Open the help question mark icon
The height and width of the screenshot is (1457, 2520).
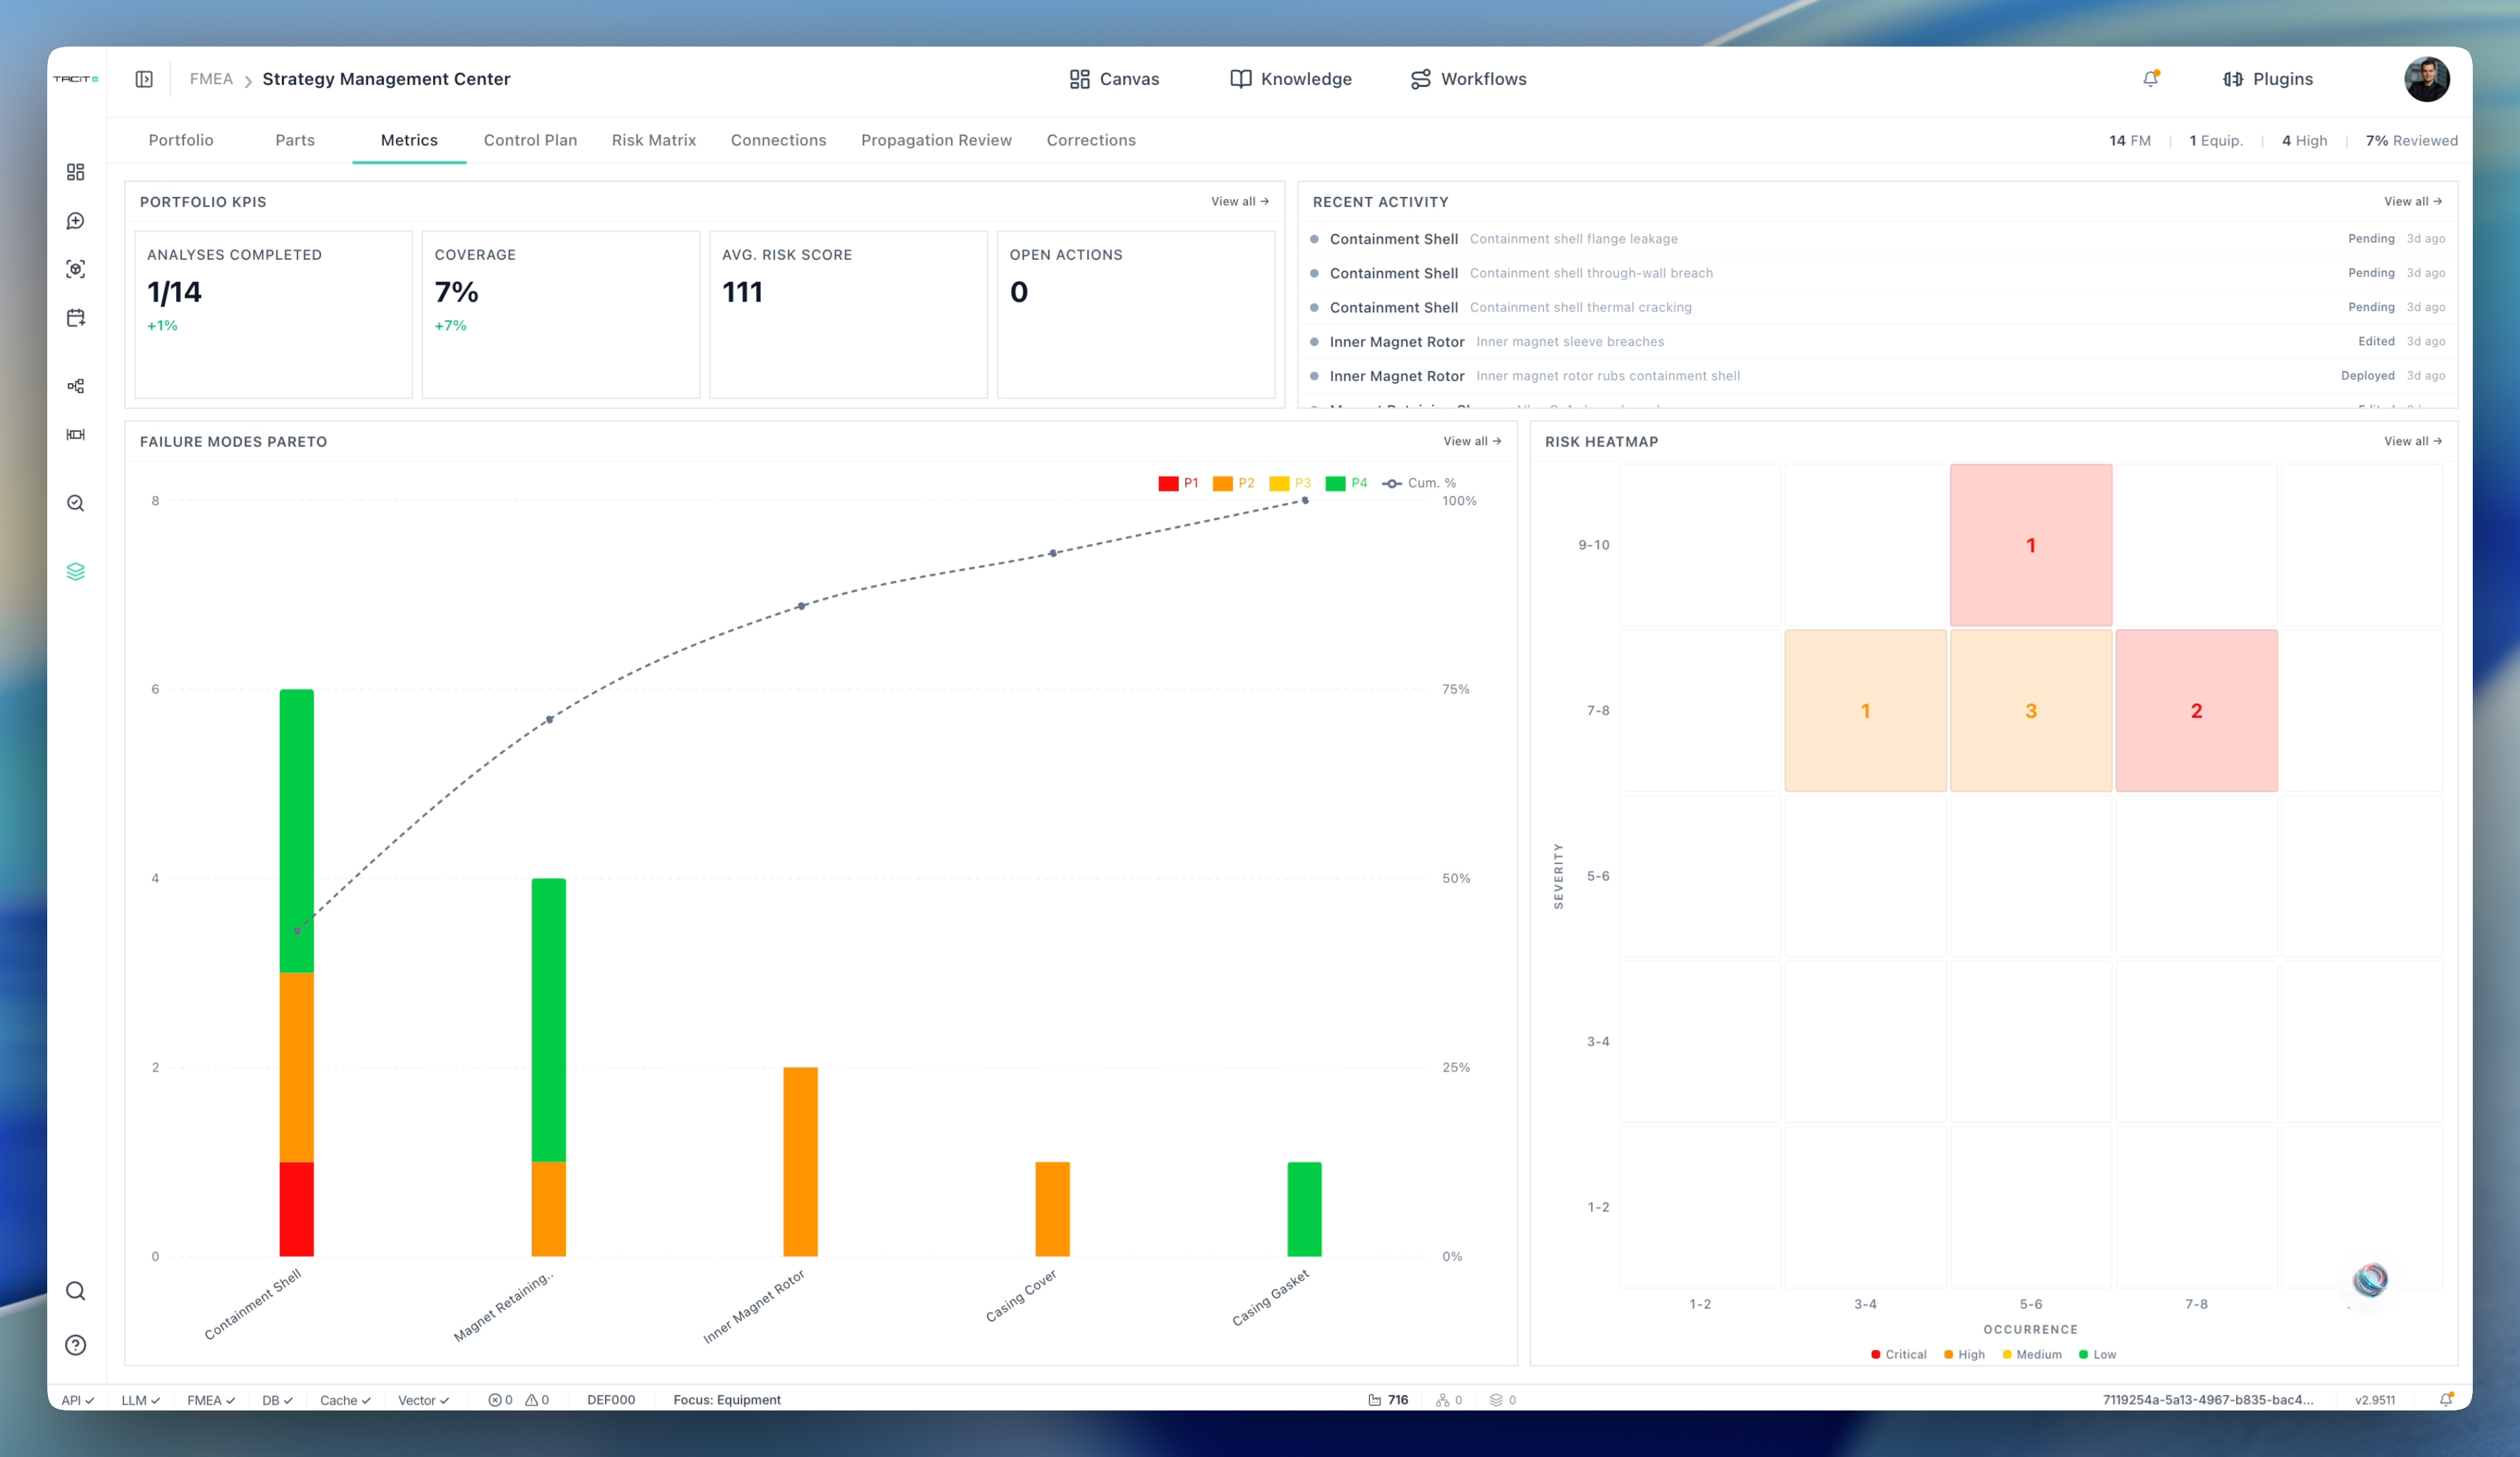pos(75,1345)
